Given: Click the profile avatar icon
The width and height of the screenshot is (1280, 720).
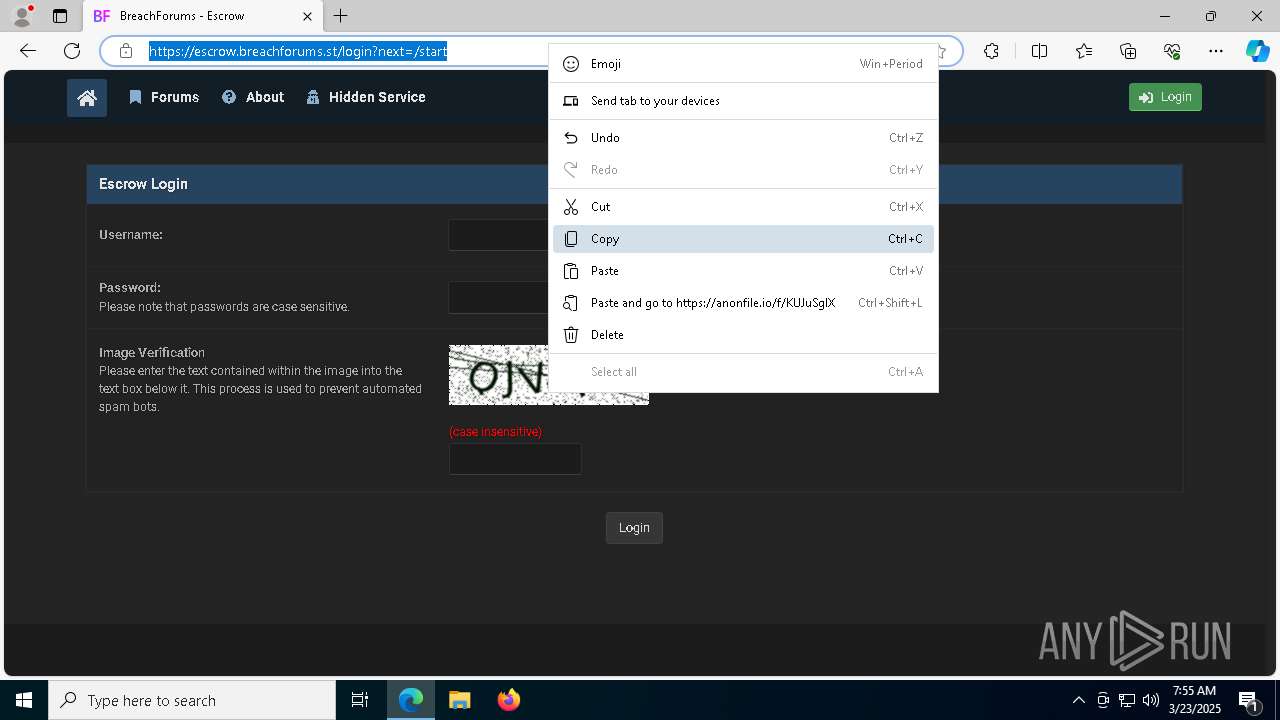Looking at the screenshot, I should 22,16.
